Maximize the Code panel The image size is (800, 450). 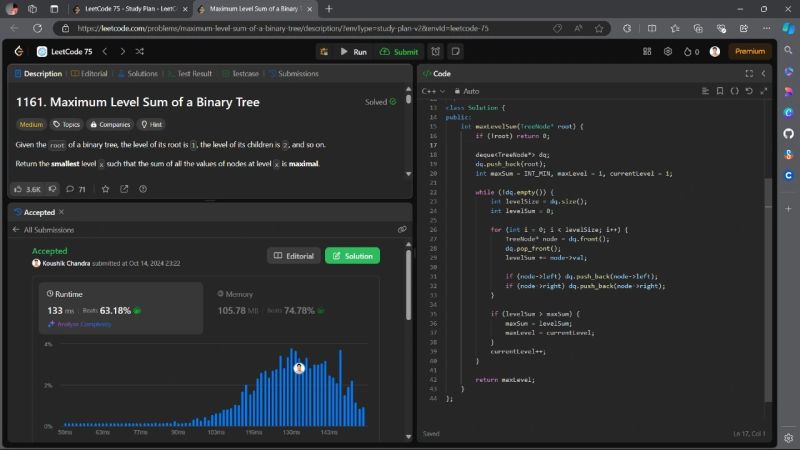click(x=749, y=73)
